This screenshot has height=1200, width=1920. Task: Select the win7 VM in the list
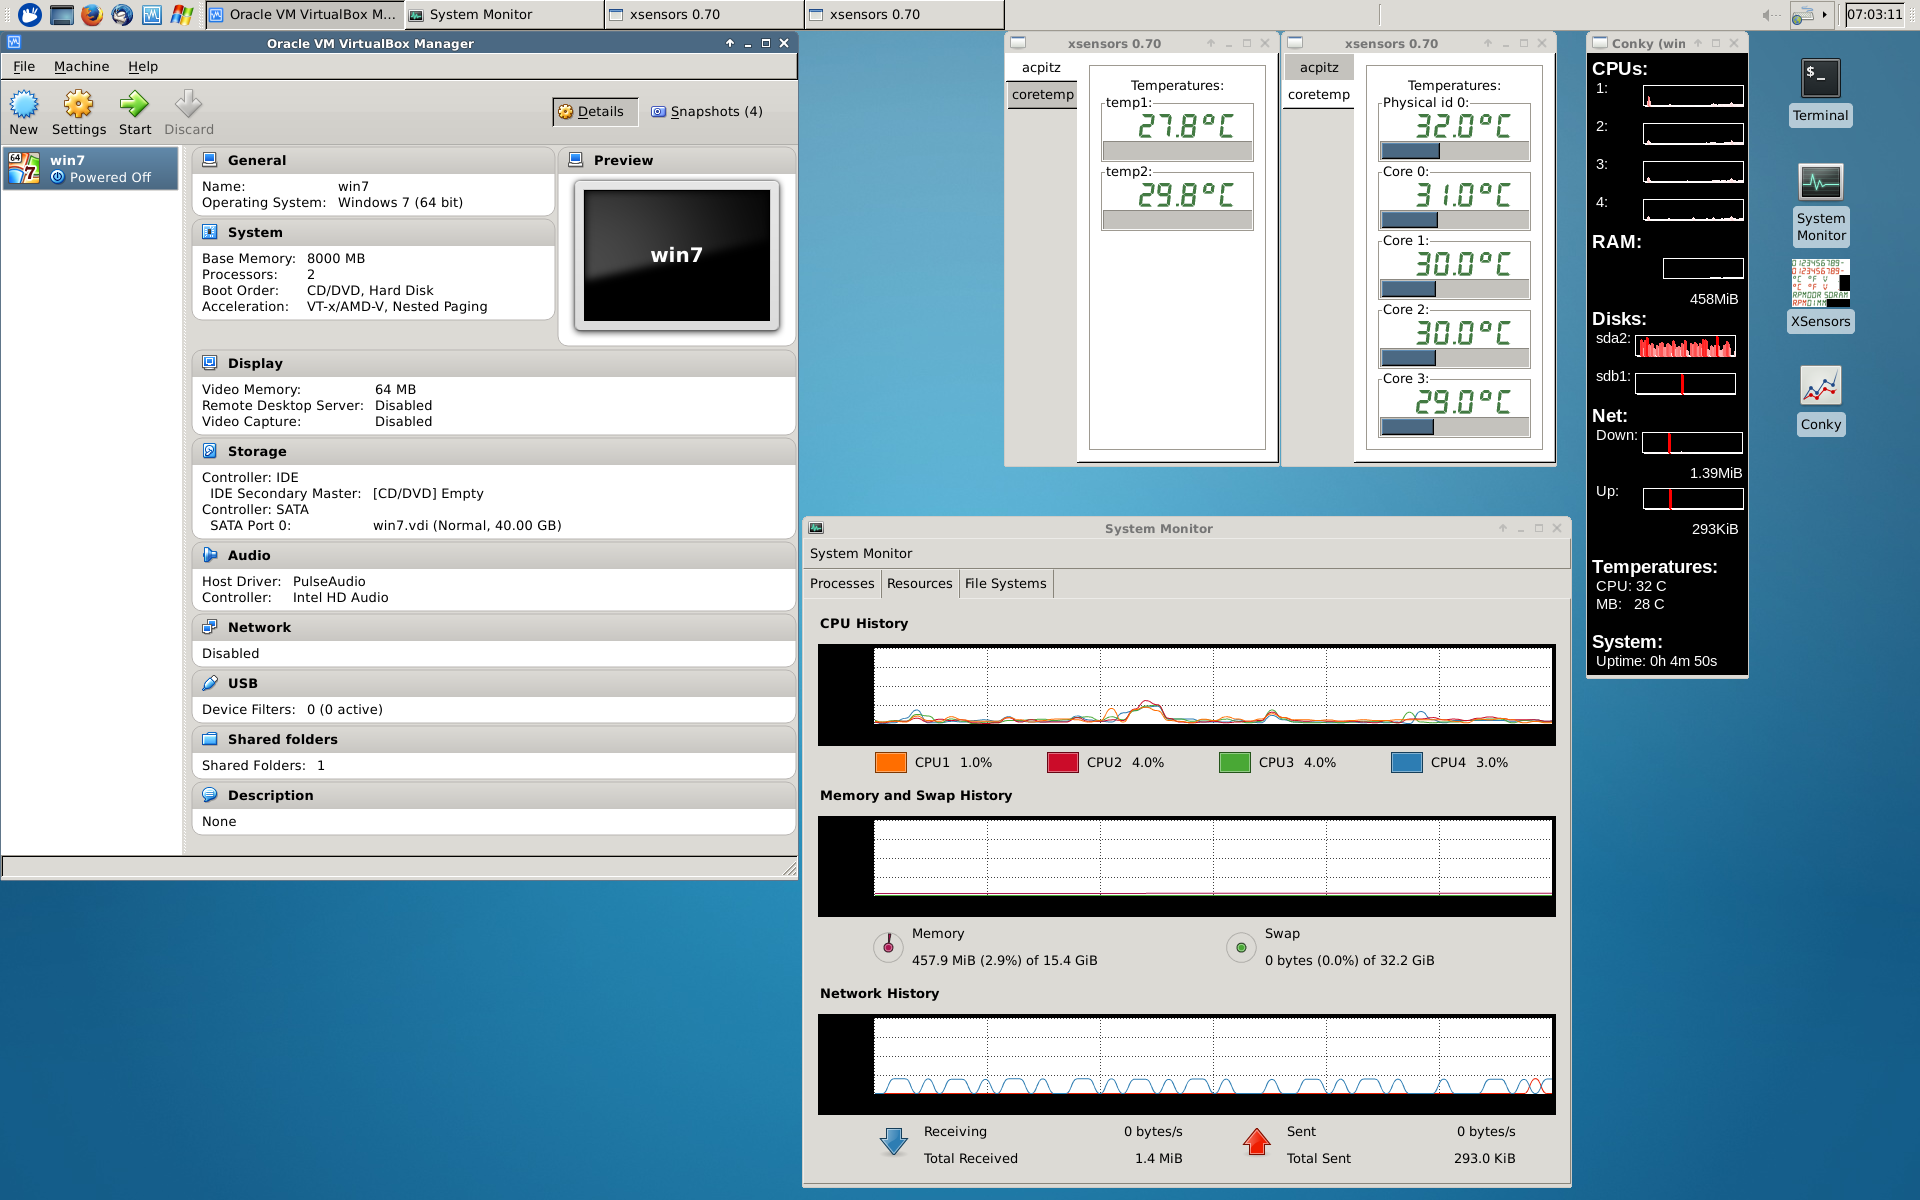point(91,168)
